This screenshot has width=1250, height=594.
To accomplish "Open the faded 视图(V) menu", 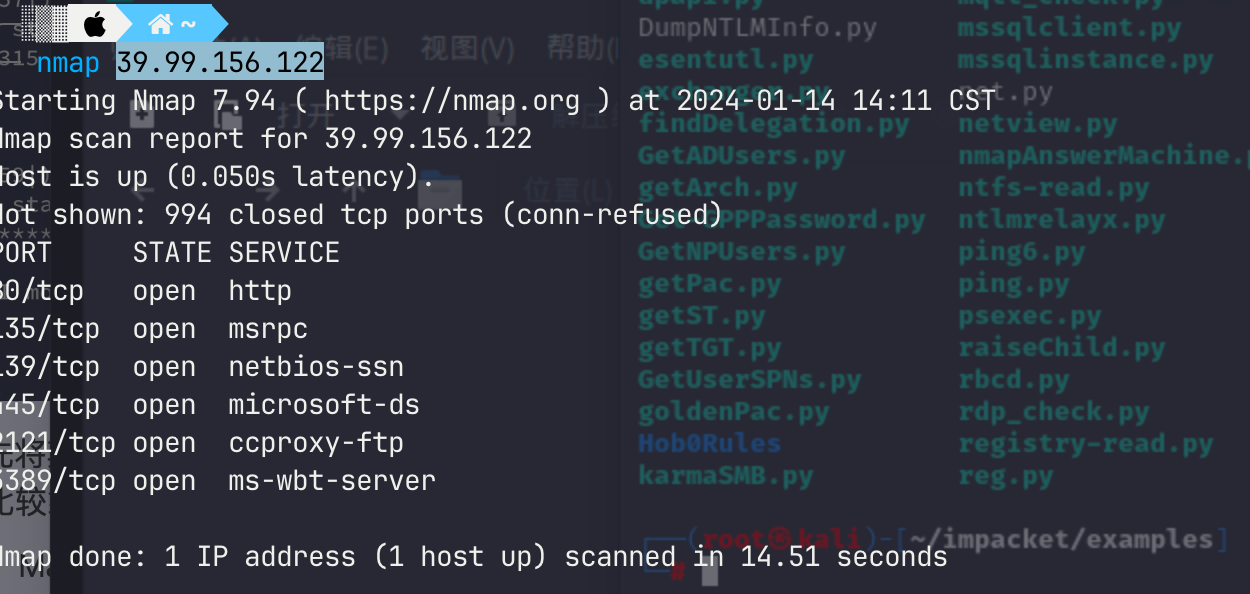I will click(x=467, y=48).
